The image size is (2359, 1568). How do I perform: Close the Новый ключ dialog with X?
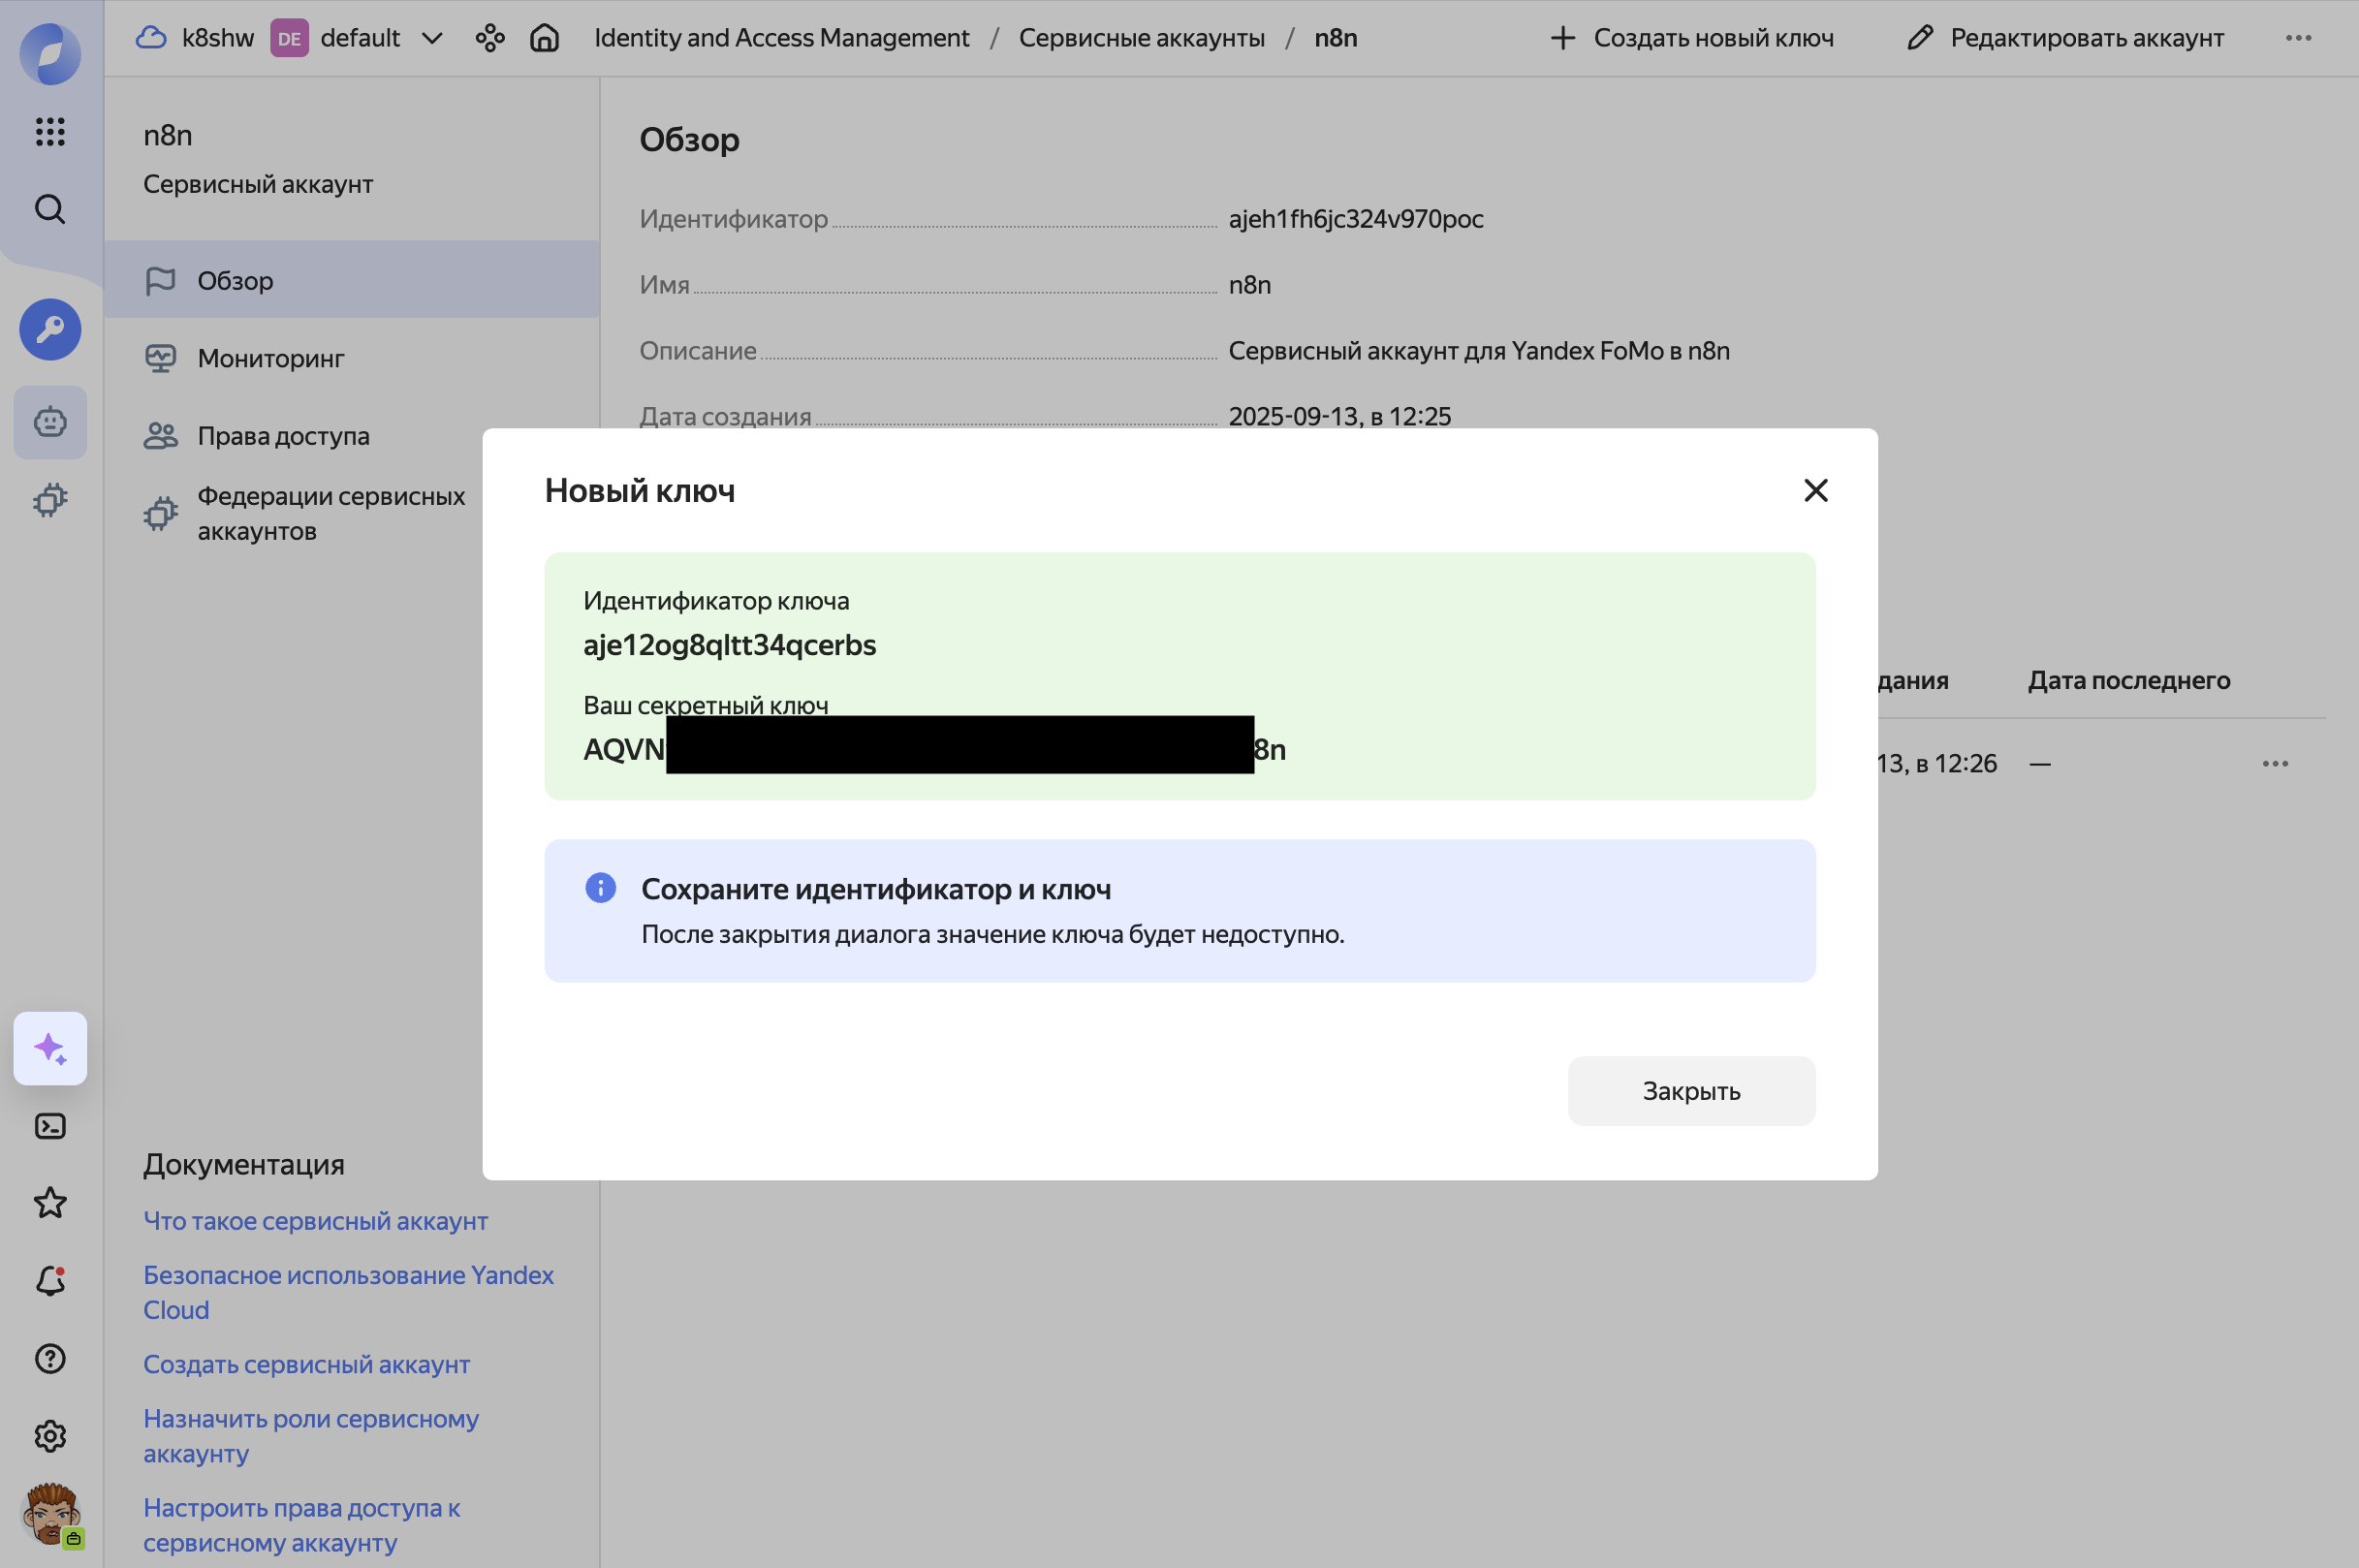pyautogui.click(x=1815, y=490)
